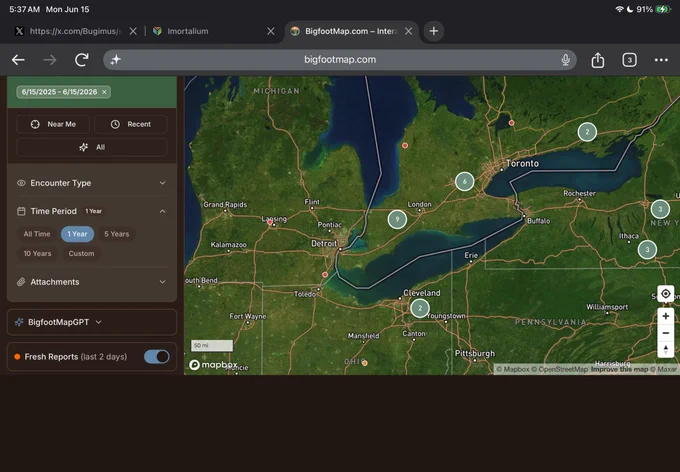Open a new tab with plus button

(x=433, y=31)
